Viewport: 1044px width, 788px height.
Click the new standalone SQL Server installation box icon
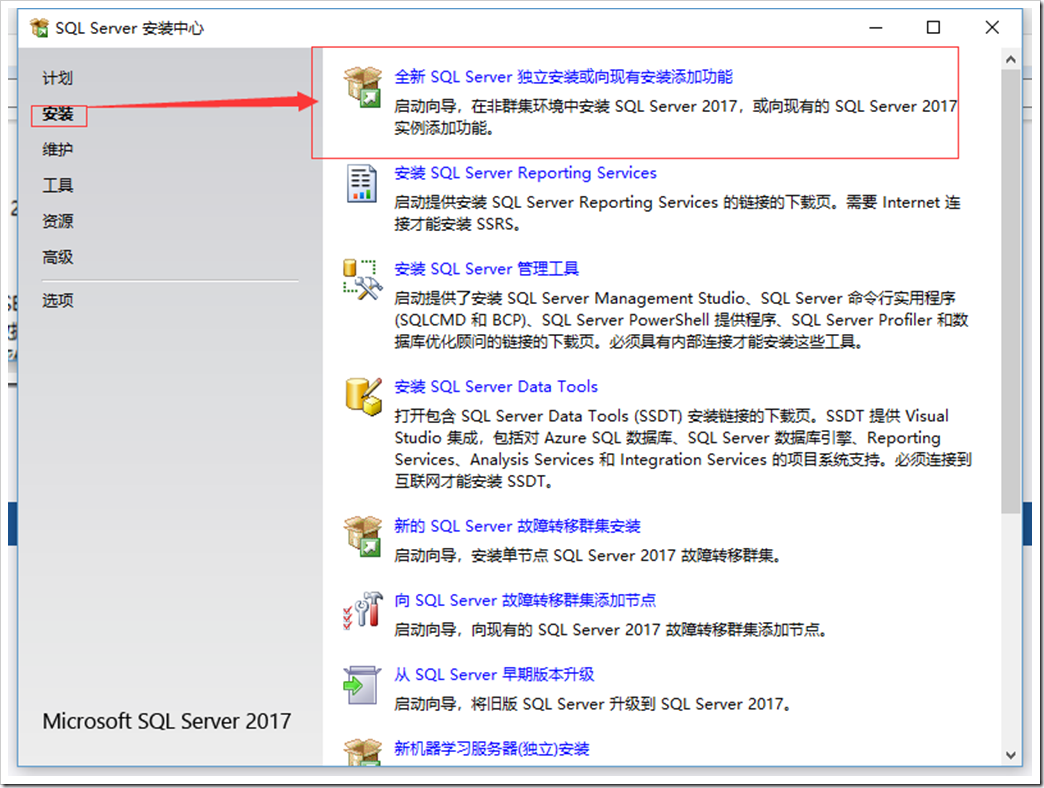coord(363,87)
